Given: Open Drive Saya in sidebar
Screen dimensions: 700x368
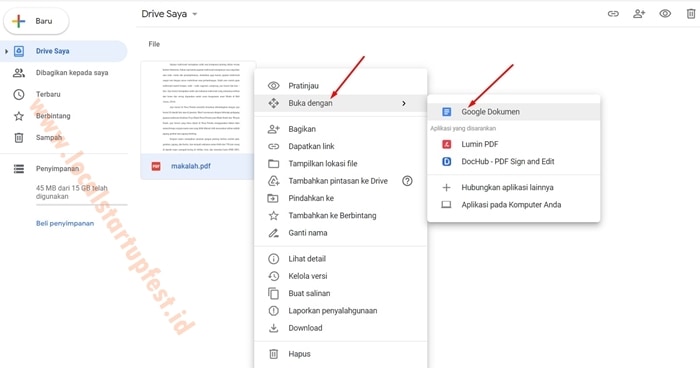Looking at the screenshot, I should (x=63, y=51).
